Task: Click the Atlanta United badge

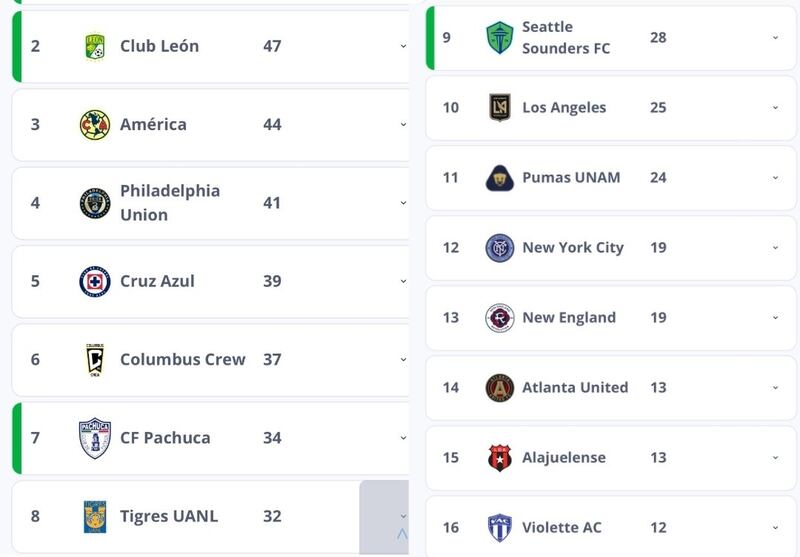Action: pos(499,388)
